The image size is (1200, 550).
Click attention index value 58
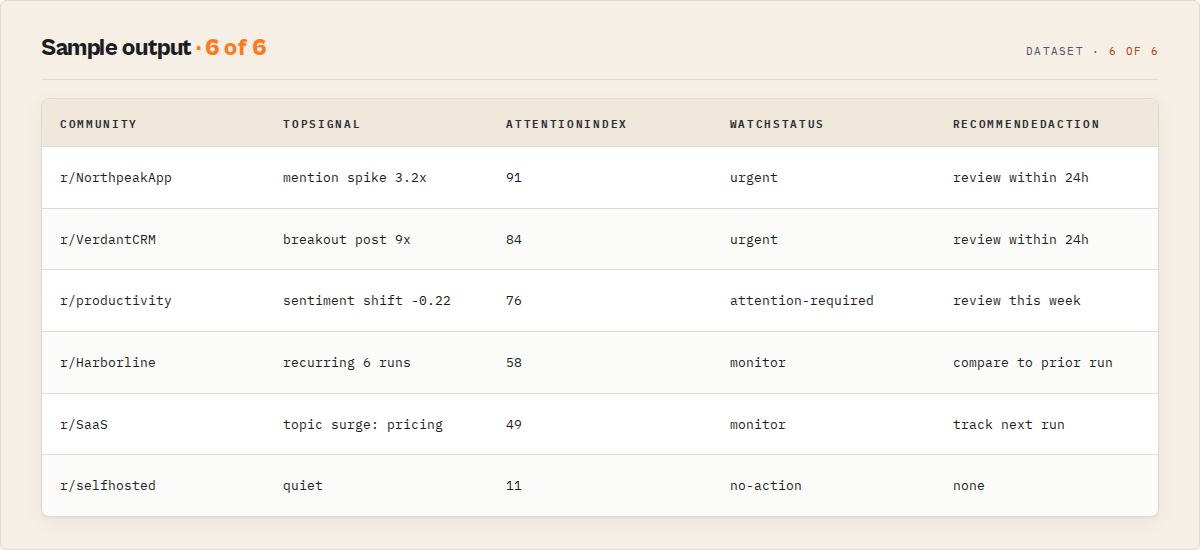(x=514, y=363)
